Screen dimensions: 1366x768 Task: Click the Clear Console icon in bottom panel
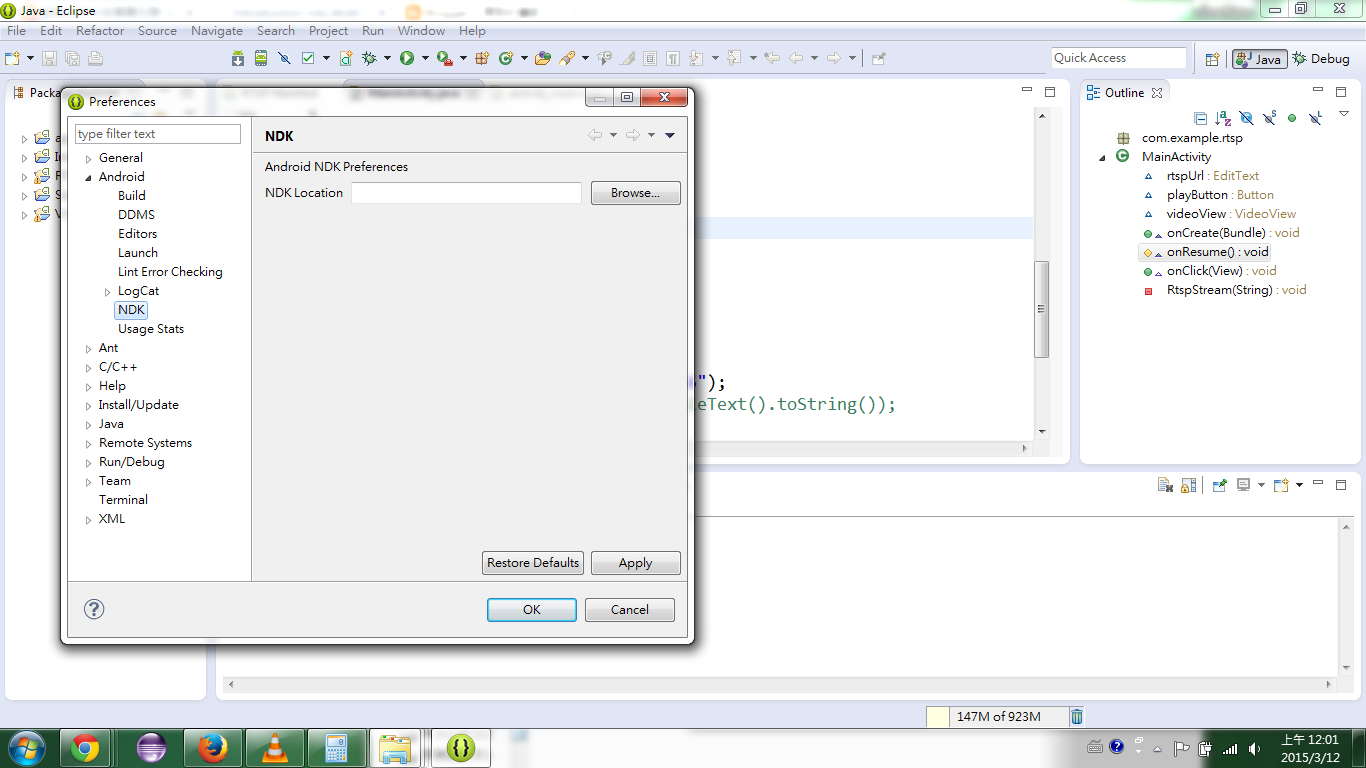[x=1165, y=485]
